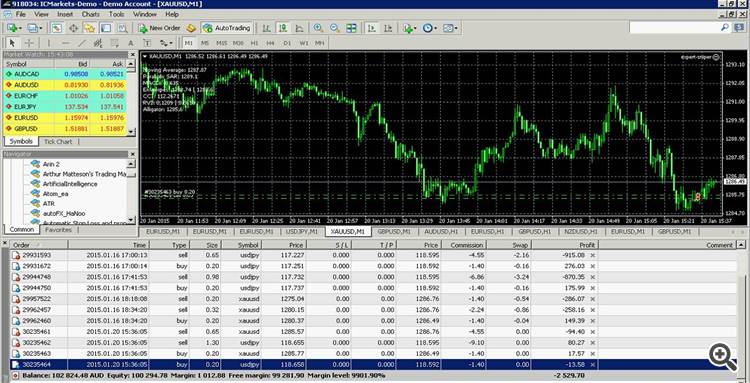Select ArtificialIntelligence expert in Navigator
The width and height of the screenshot is (750, 383).
coord(70,184)
